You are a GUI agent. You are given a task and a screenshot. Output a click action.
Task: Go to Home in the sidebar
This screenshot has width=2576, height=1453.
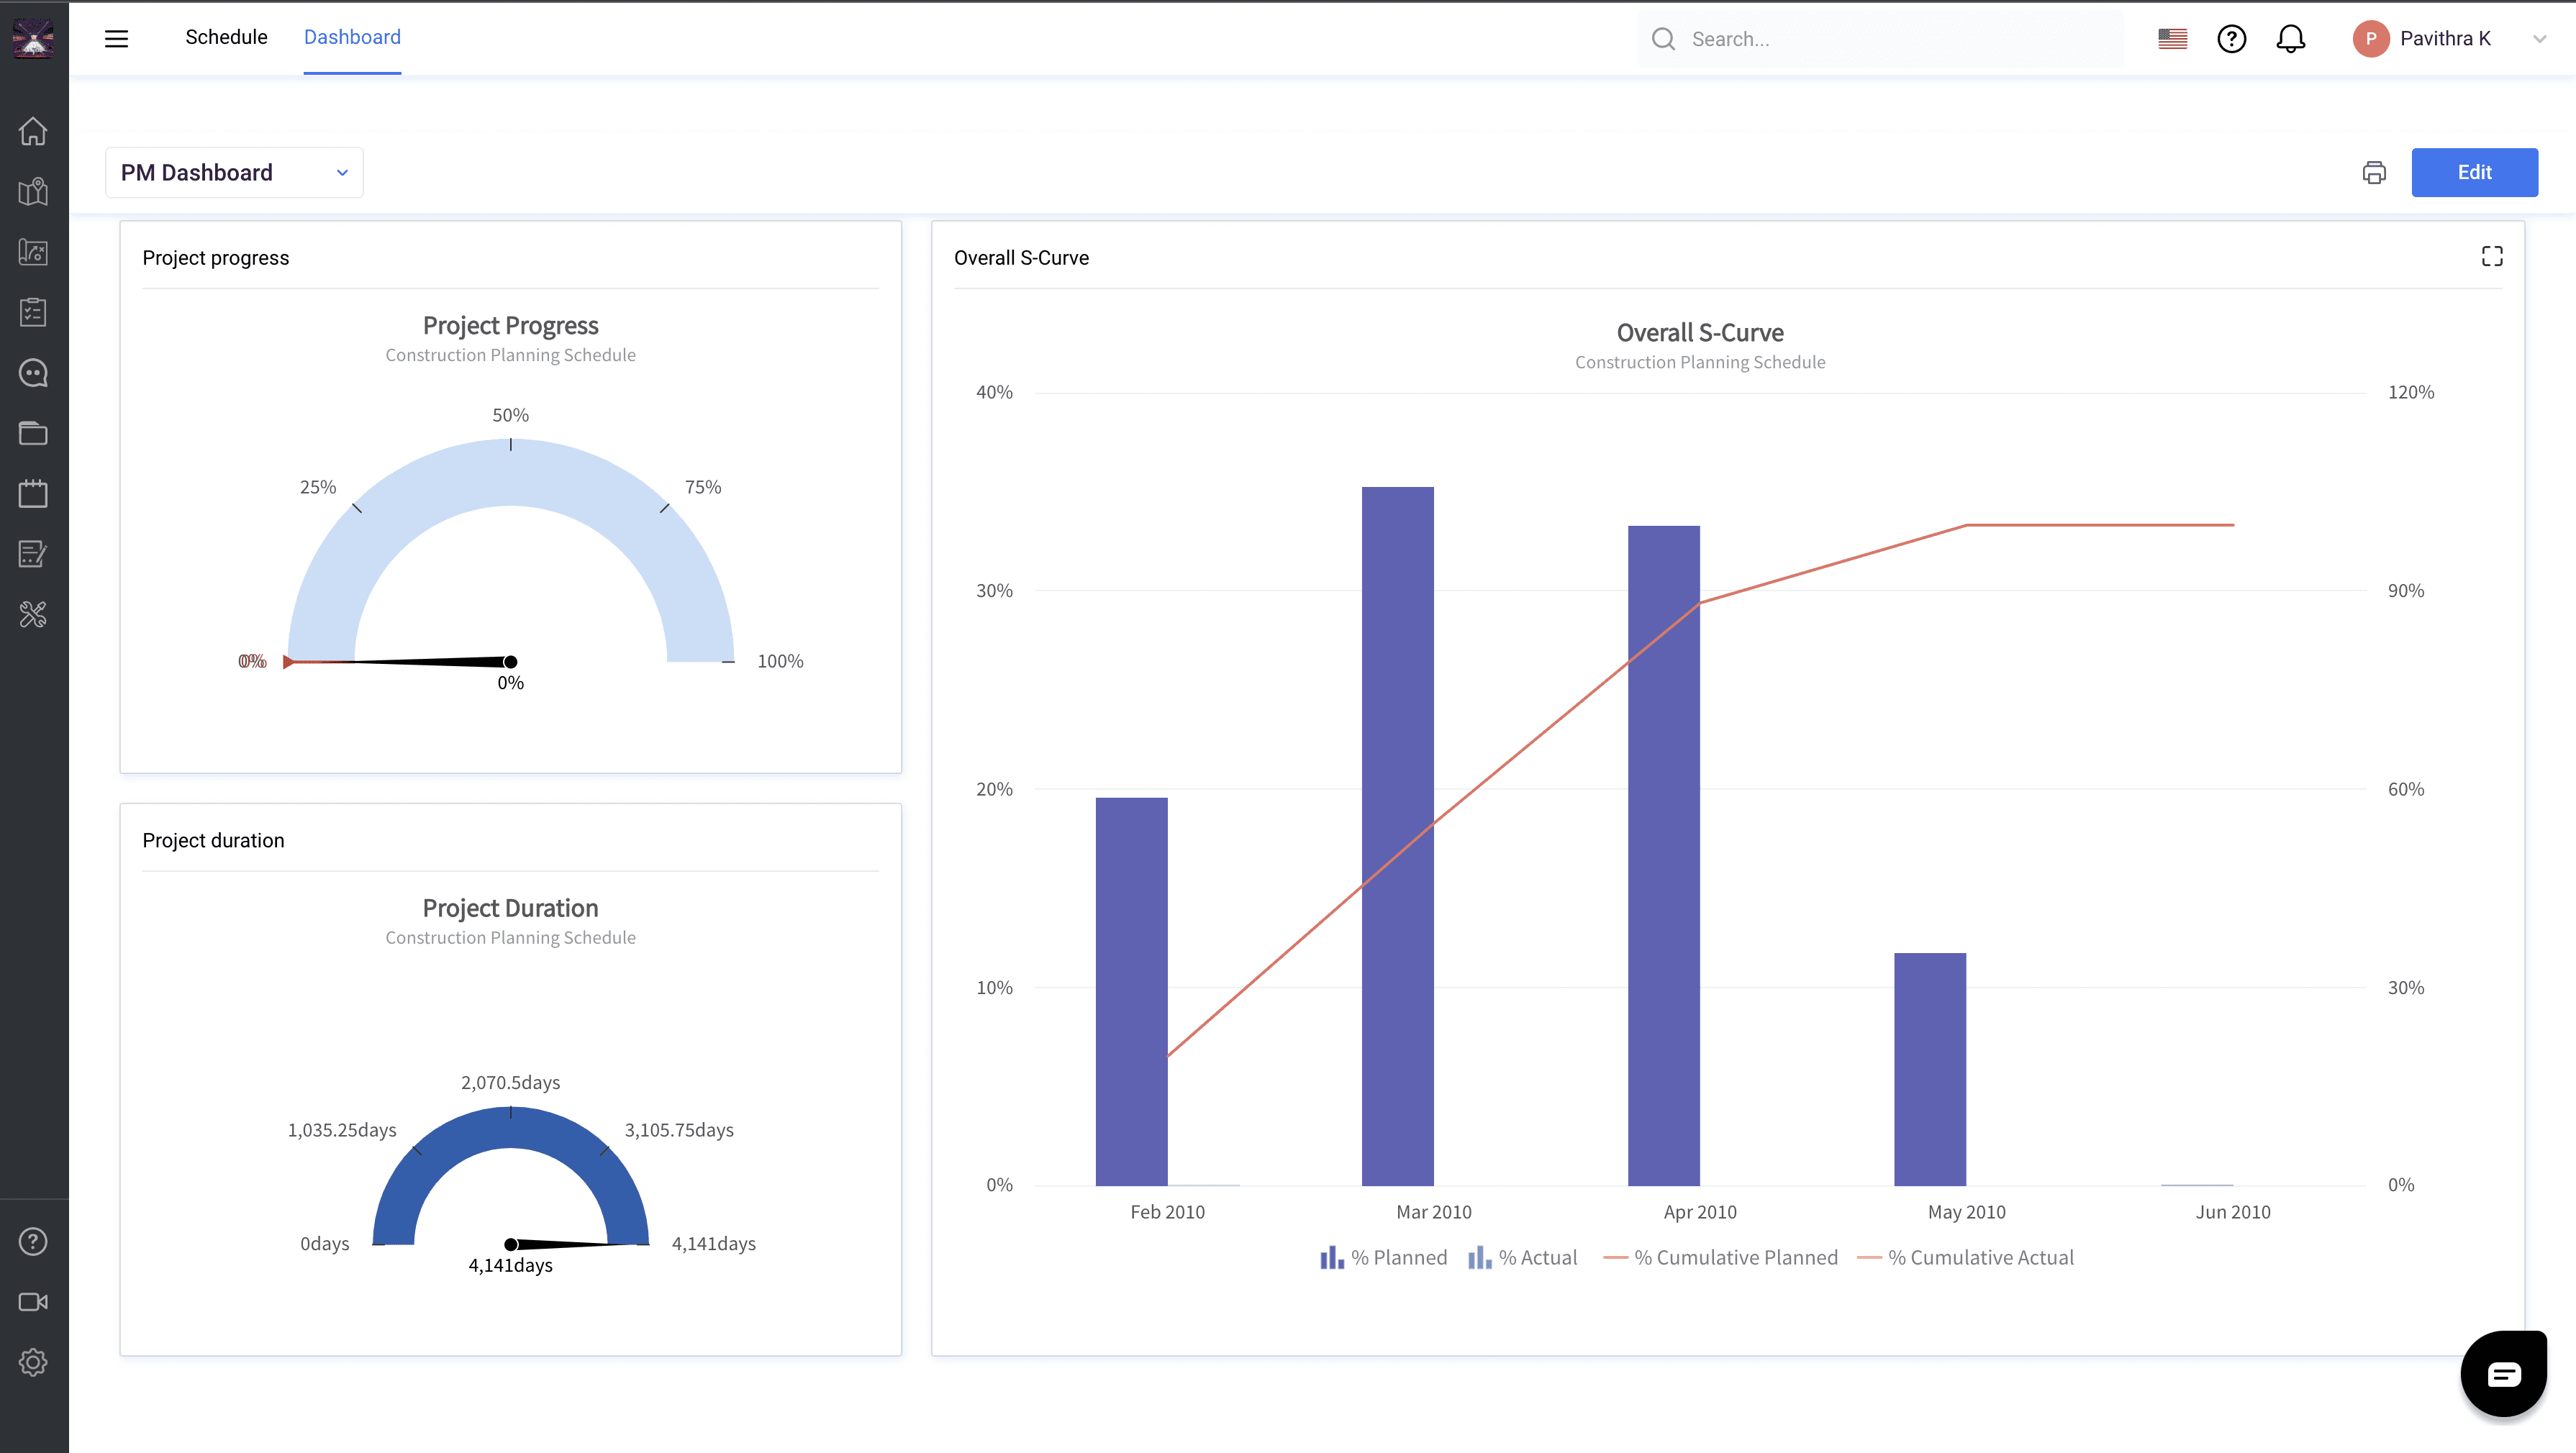[33, 131]
